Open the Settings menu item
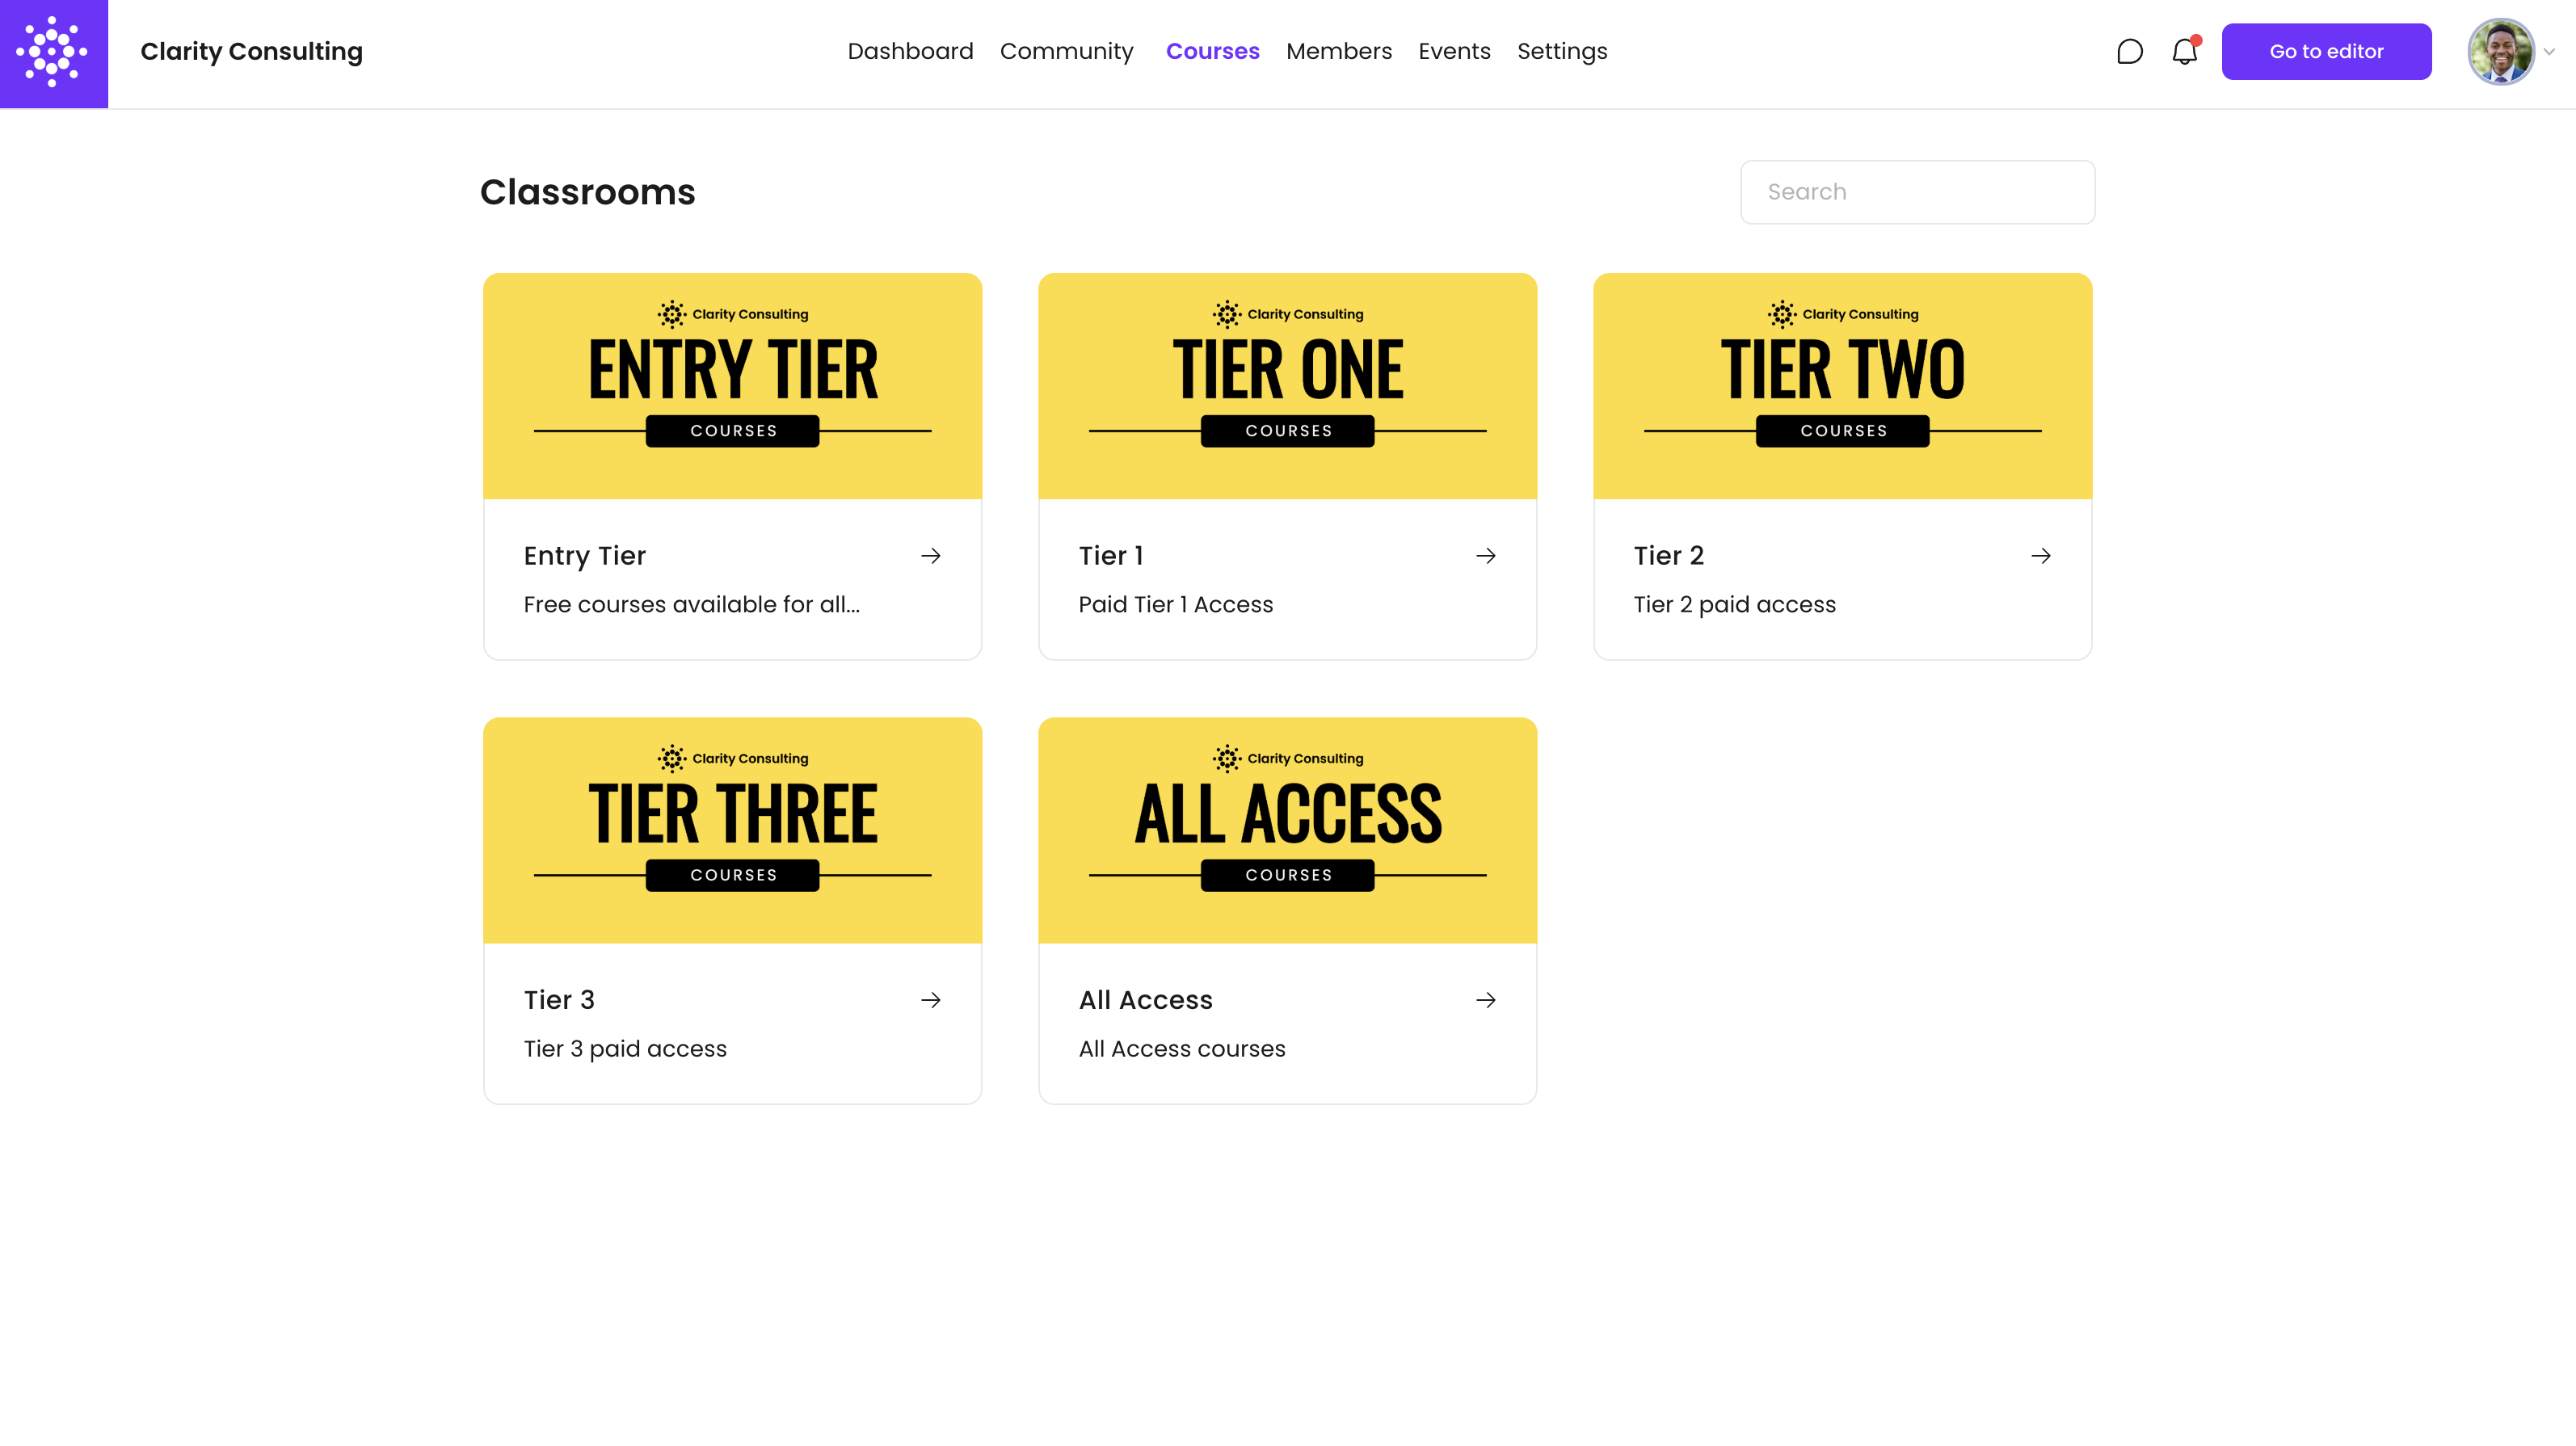 (x=1562, y=52)
